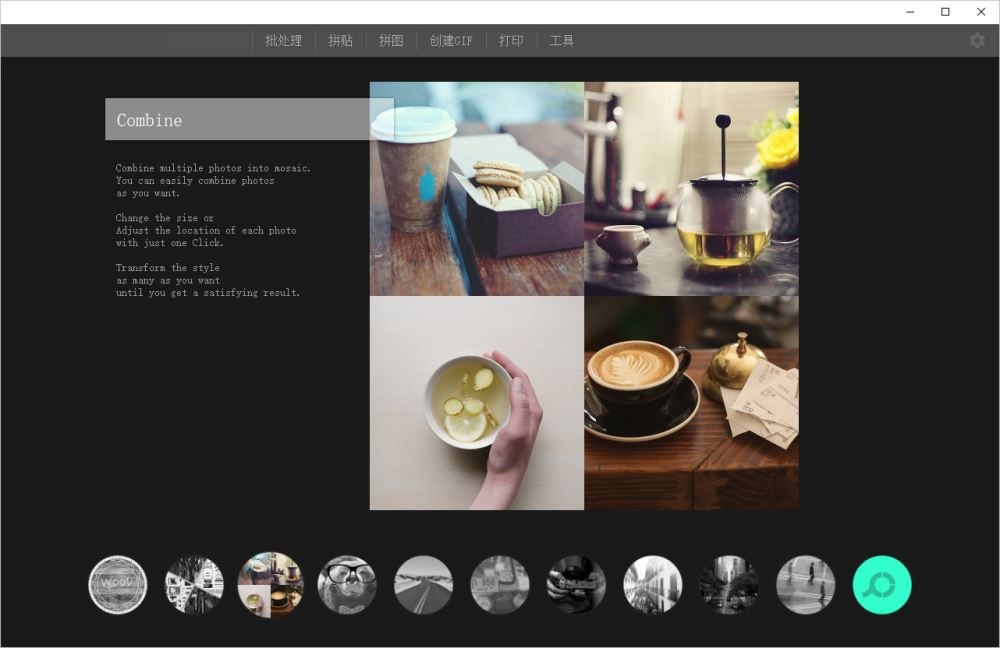Click the Combine title banner
This screenshot has height=648, width=1000.
[x=249, y=119]
